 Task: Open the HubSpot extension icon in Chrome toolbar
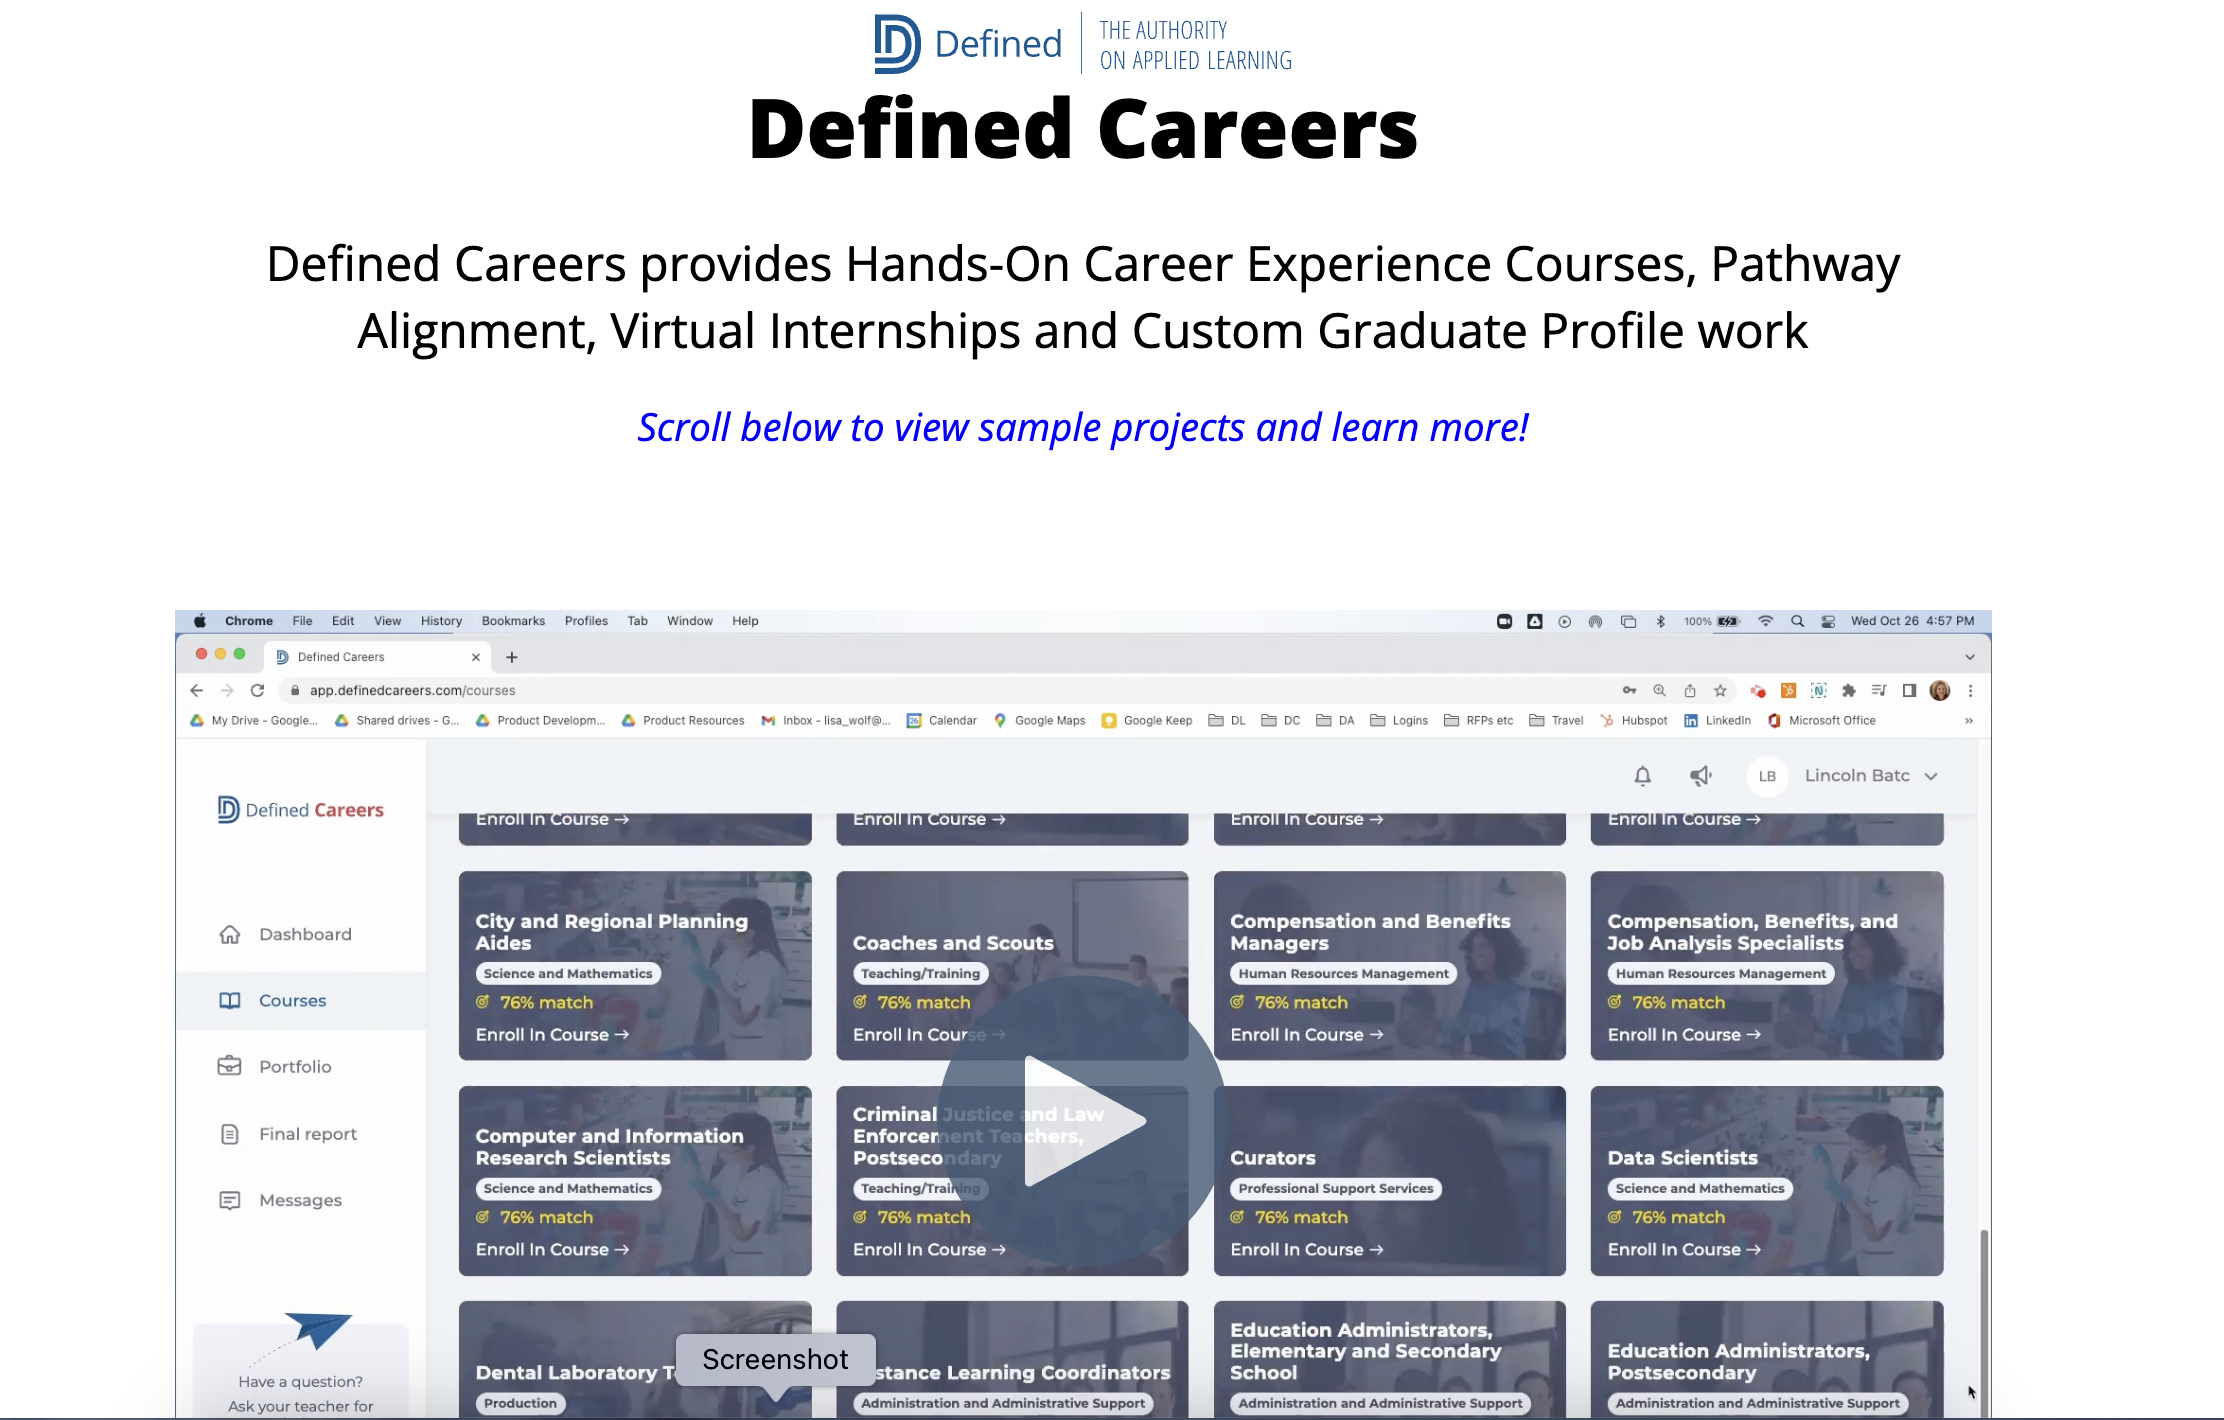pyautogui.click(x=1788, y=690)
